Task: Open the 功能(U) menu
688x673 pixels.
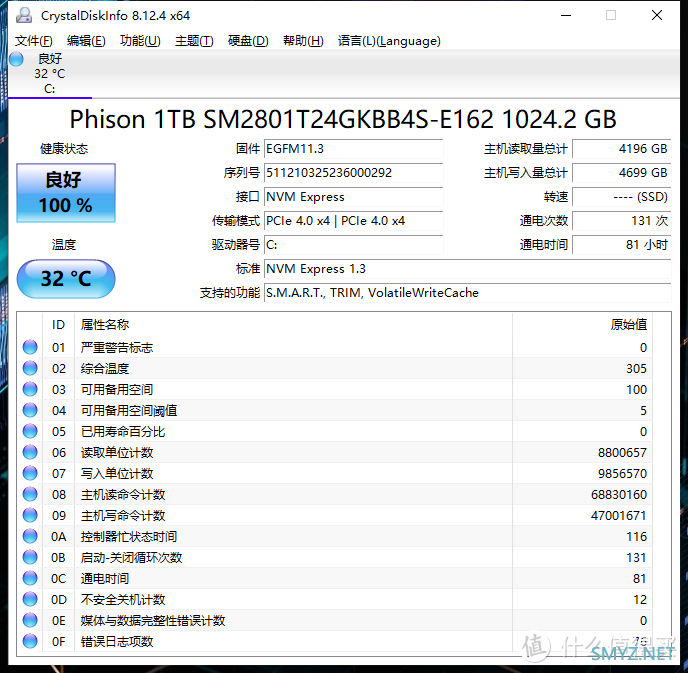Action: 140,41
